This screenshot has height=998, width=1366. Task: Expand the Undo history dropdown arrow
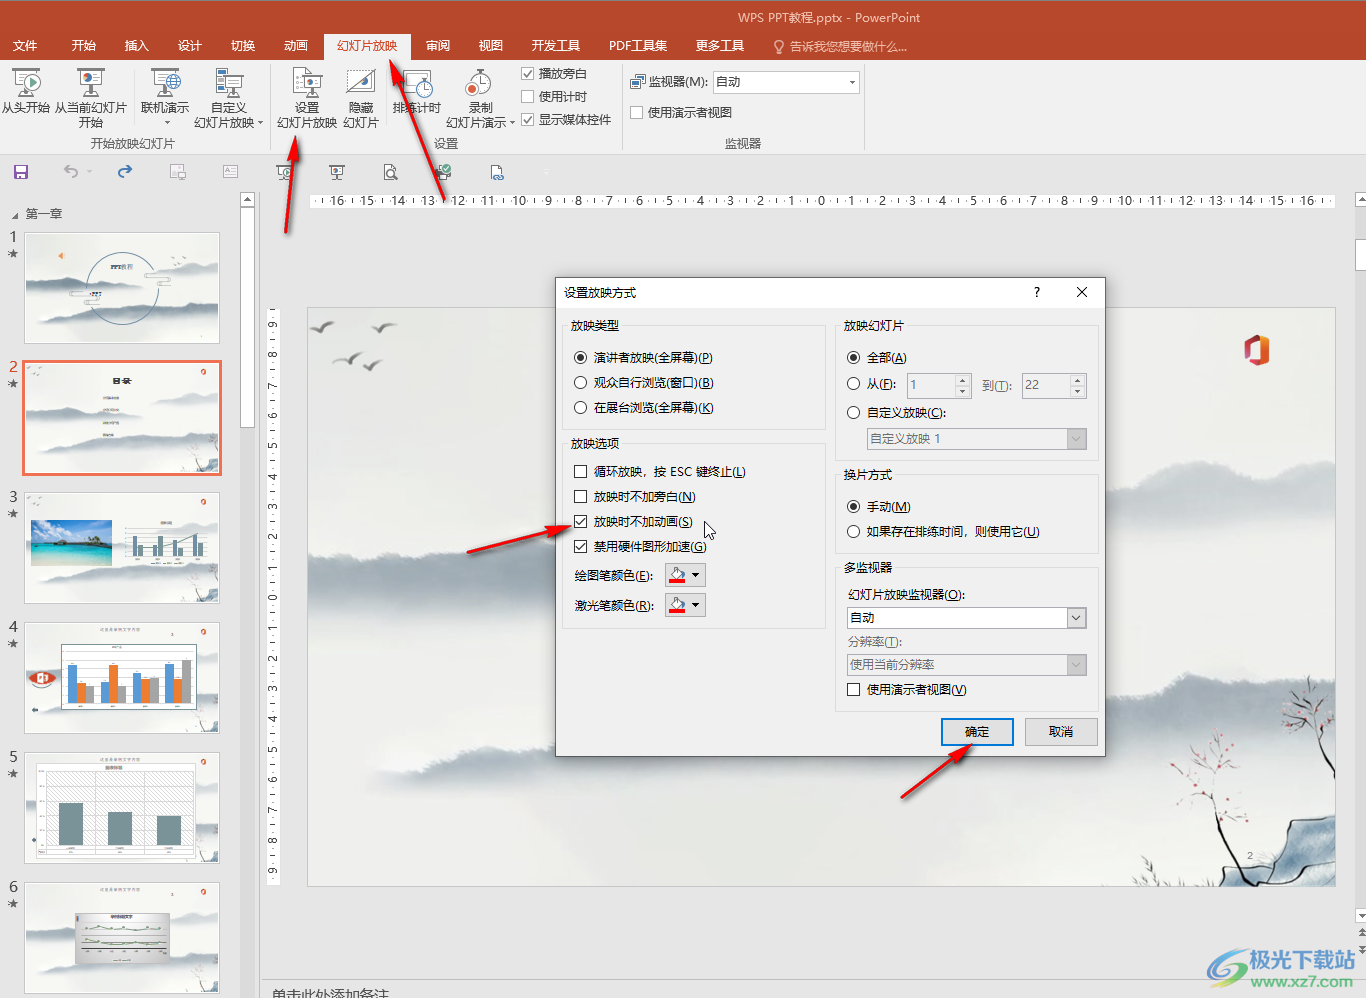pyautogui.click(x=90, y=172)
